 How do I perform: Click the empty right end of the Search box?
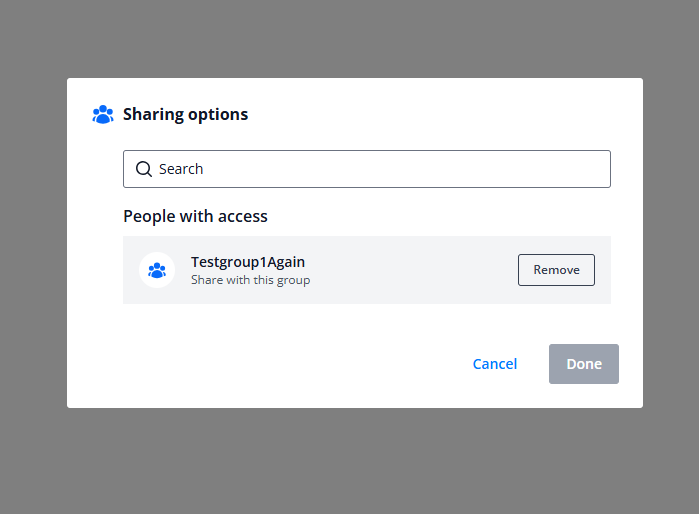535,169
